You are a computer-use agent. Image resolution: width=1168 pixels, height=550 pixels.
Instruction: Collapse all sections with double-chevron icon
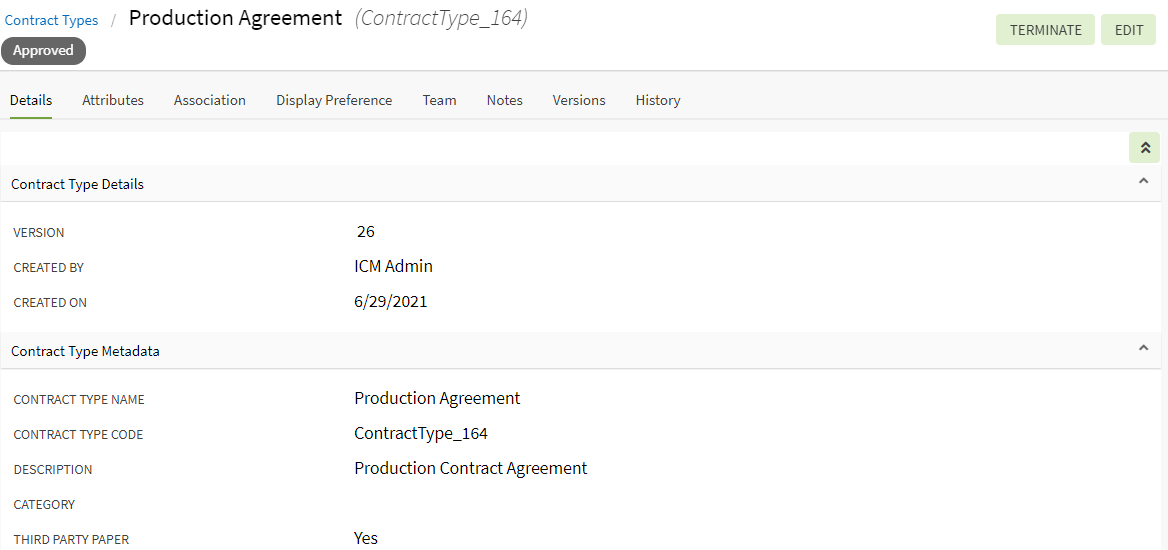click(x=1144, y=148)
